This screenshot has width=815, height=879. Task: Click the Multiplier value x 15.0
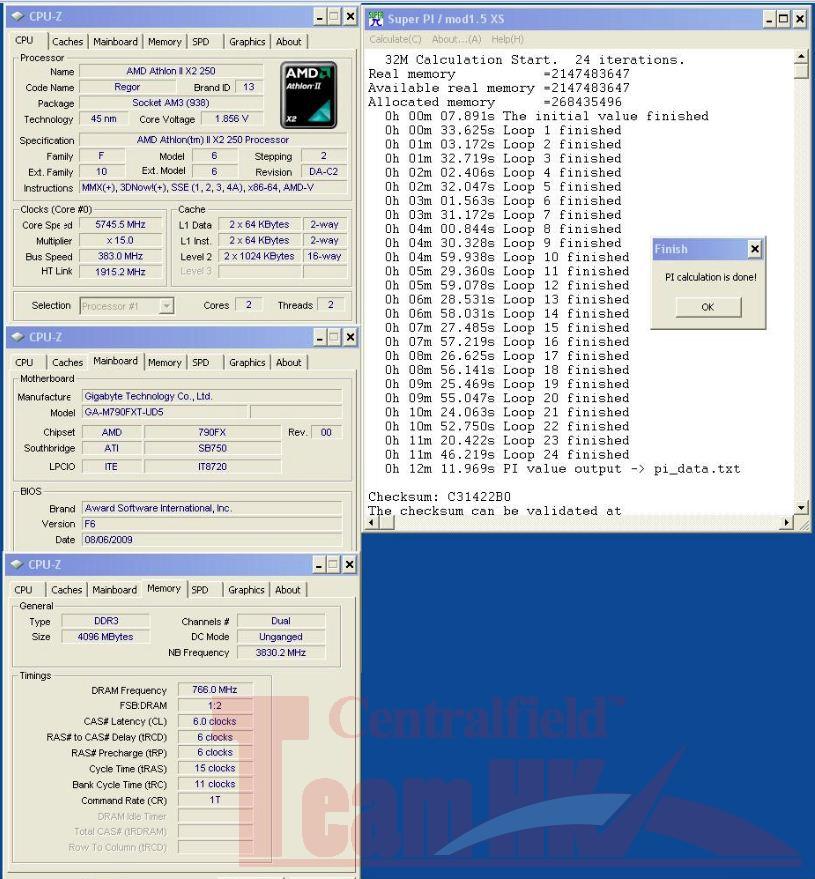coord(121,240)
